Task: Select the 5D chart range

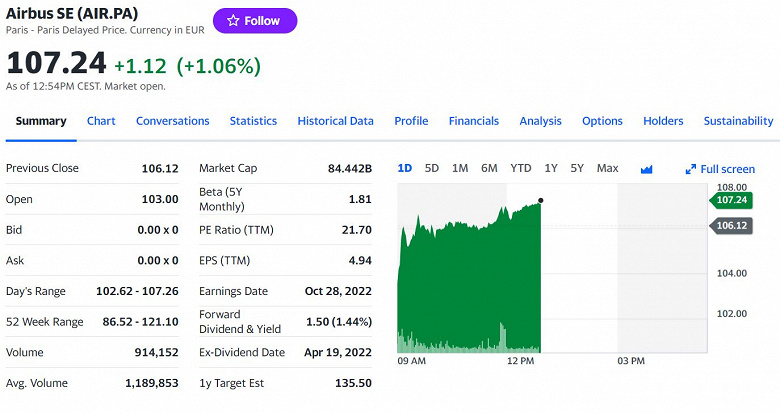Action: coord(431,168)
